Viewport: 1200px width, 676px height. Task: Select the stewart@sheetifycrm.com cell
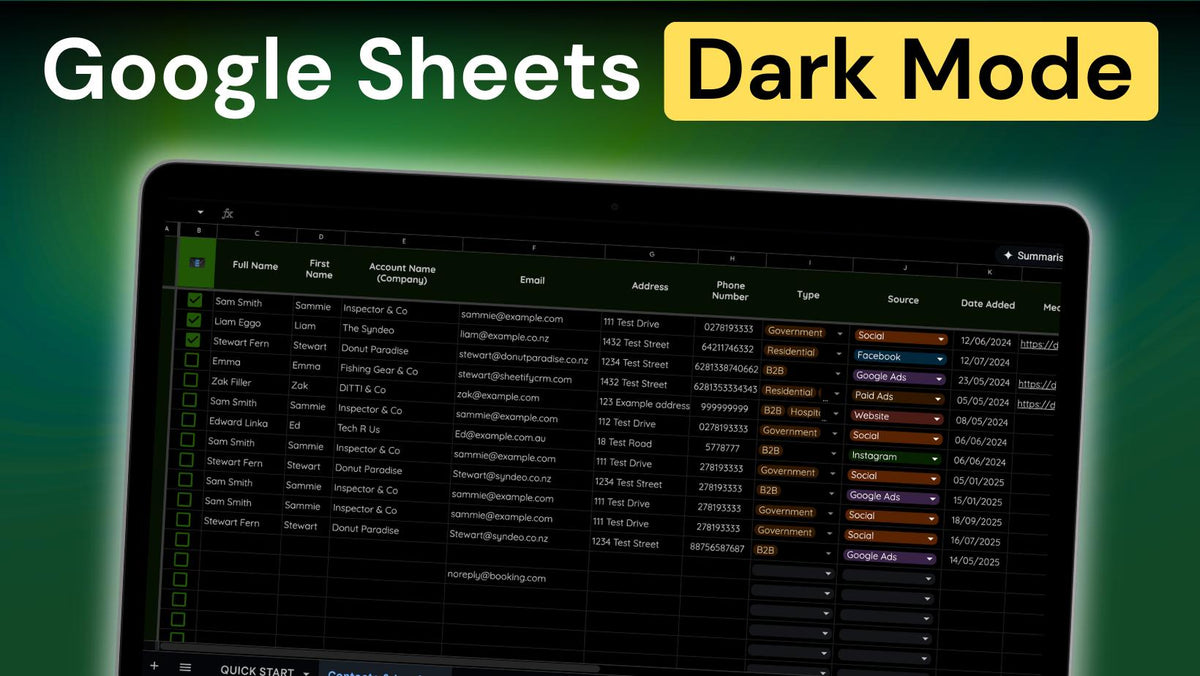click(x=515, y=378)
